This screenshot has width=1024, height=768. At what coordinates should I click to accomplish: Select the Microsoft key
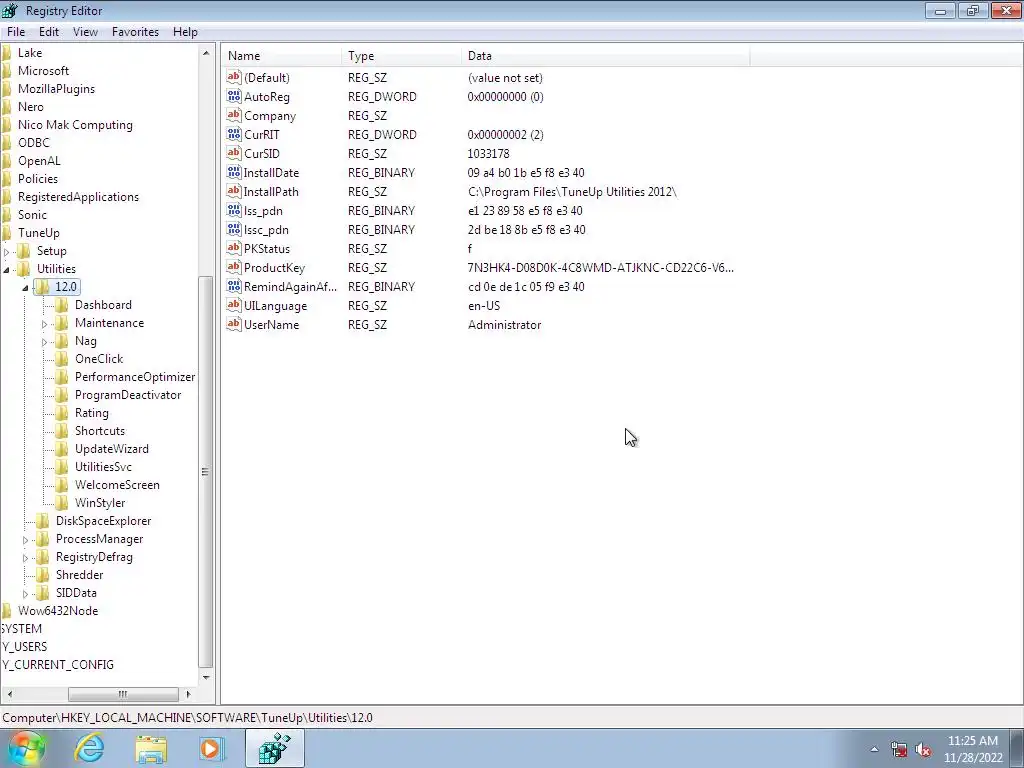click(43, 71)
